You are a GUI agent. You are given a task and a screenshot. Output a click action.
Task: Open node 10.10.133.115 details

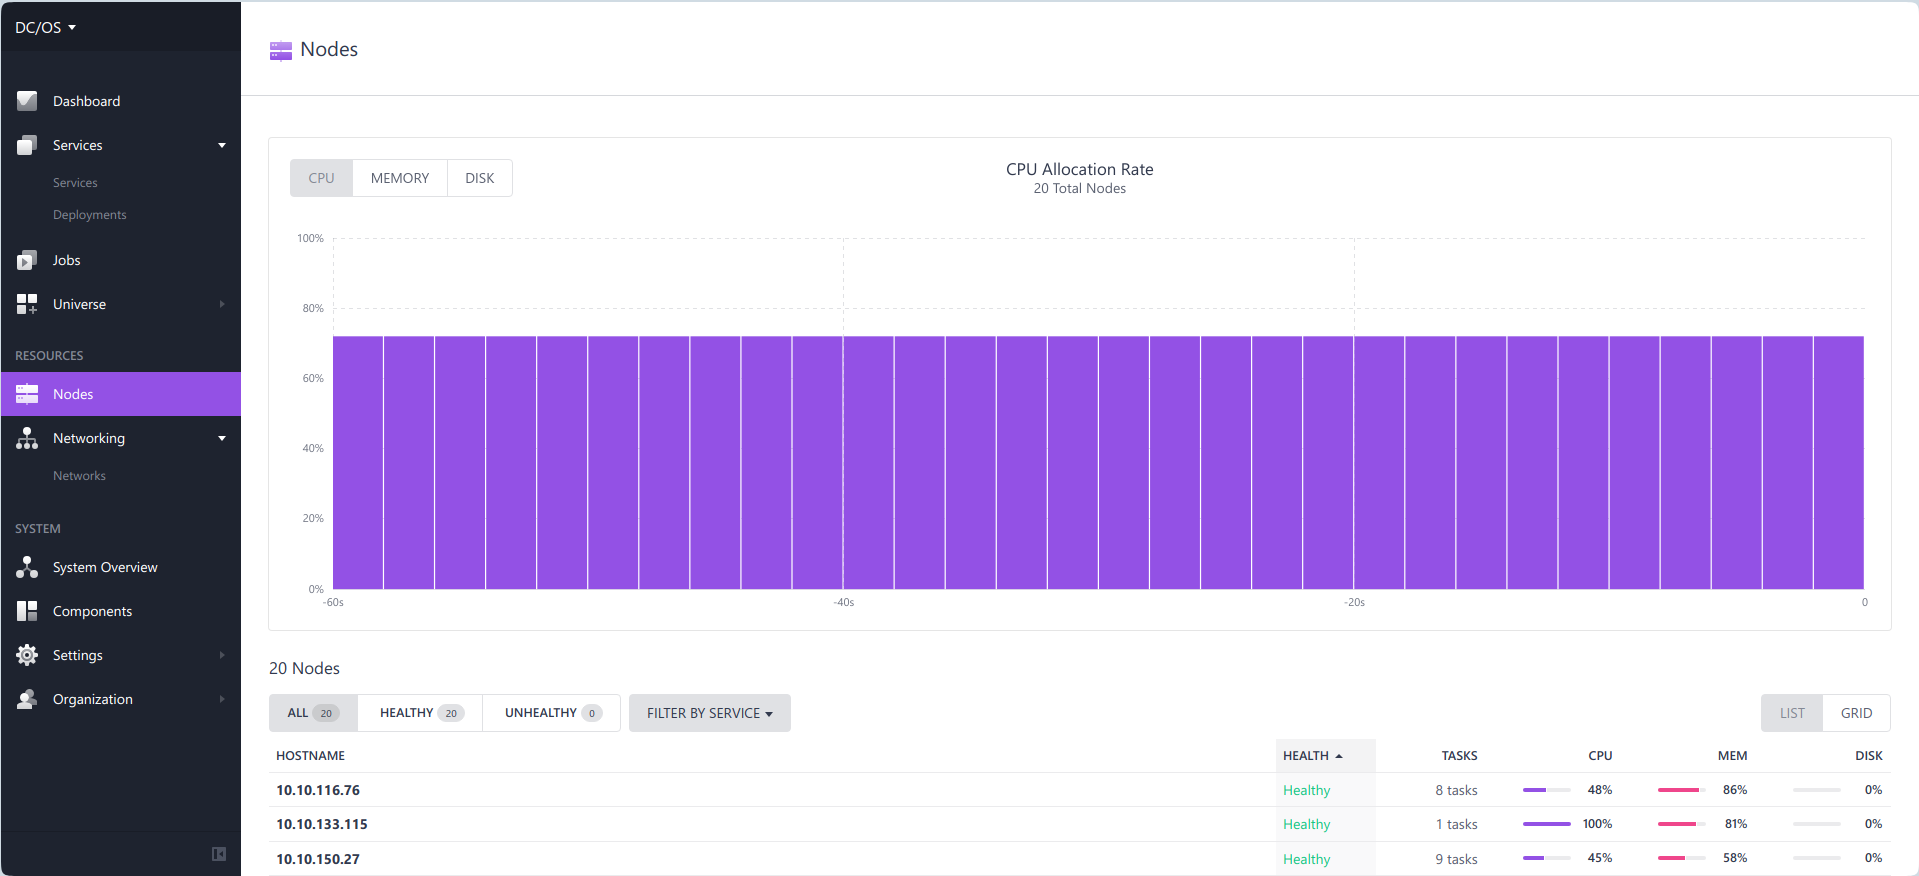(322, 824)
